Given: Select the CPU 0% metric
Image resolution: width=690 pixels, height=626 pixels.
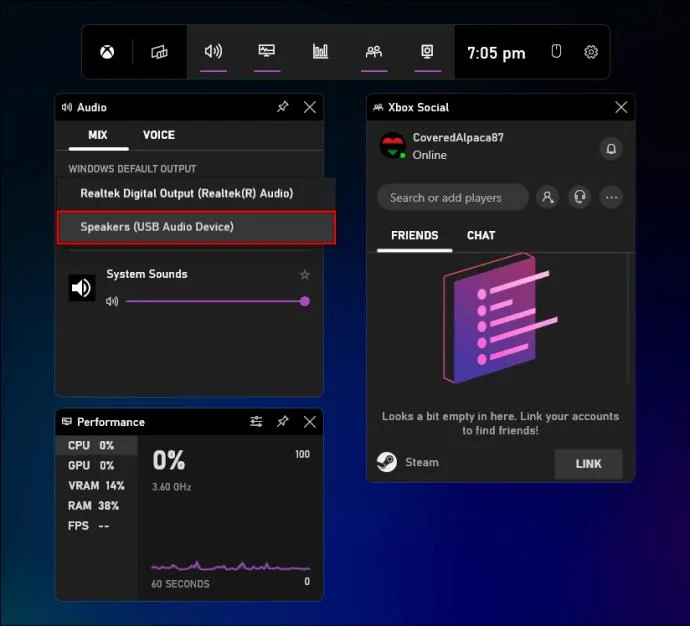Looking at the screenshot, I should 97,446.
